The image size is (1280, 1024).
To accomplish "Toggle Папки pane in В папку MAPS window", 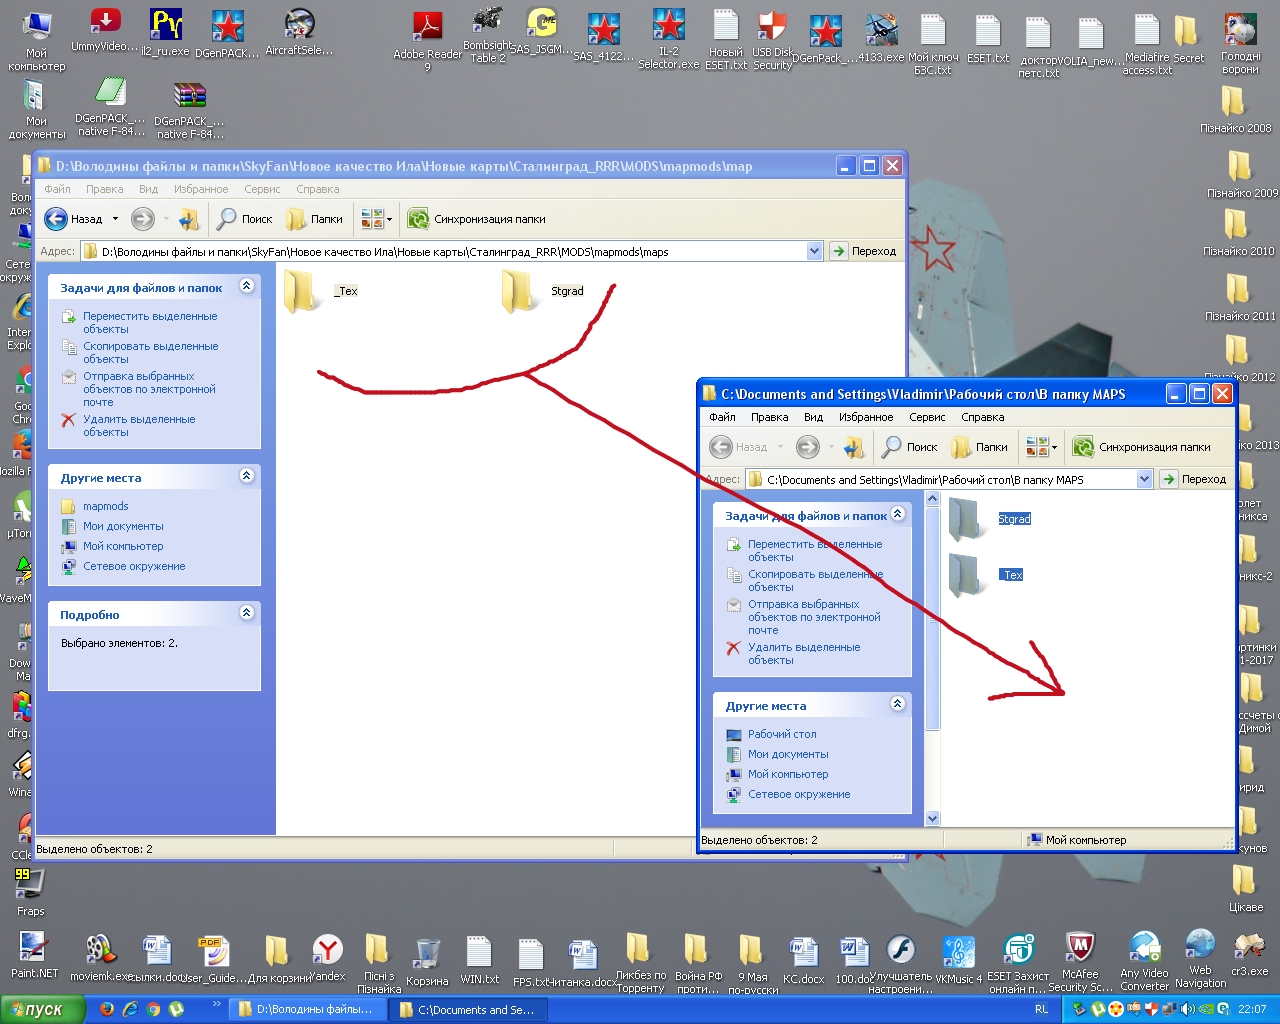I will [x=980, y=447].
